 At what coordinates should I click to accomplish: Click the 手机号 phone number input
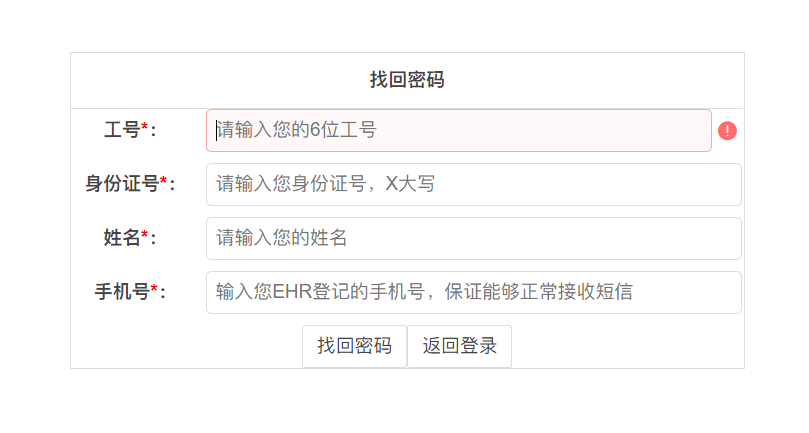(474, 292)
